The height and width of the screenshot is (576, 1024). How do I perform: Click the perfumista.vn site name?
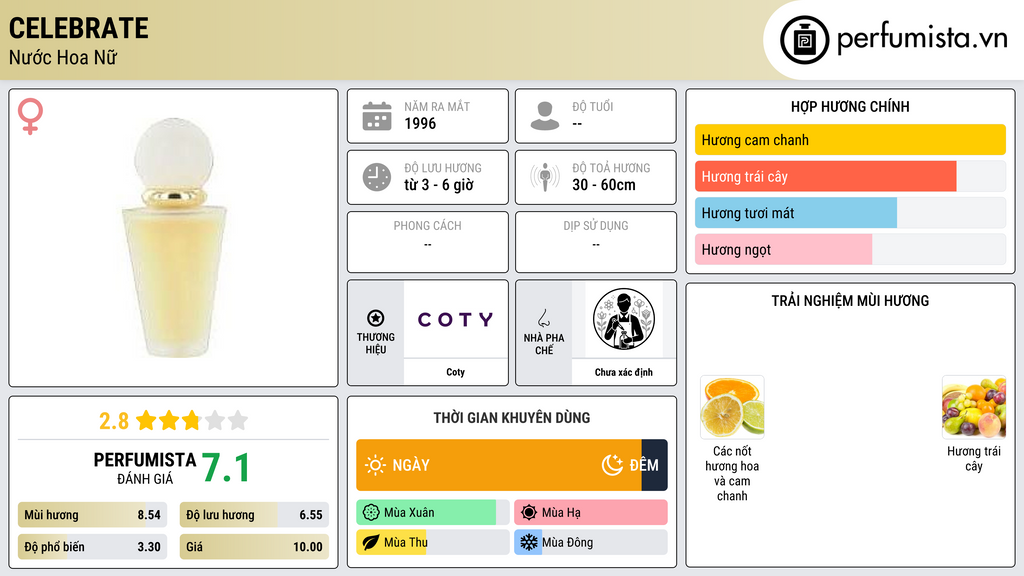[922, 39]
